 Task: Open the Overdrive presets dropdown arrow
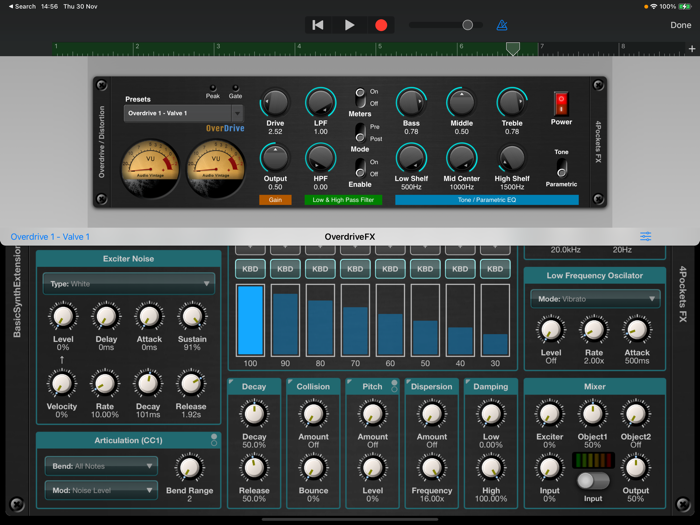click(x=238, y=113)
